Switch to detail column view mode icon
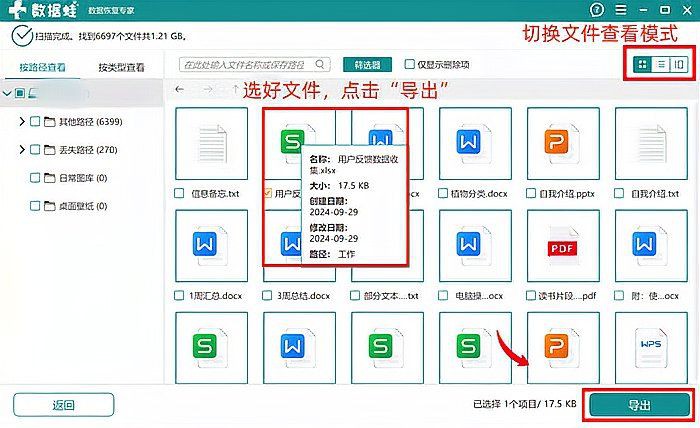Viewport: 700px width, 428px height. coord(679,64)
